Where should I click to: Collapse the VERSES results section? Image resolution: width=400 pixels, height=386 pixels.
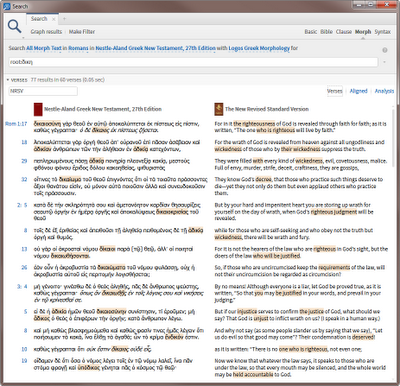click(8, 80)
